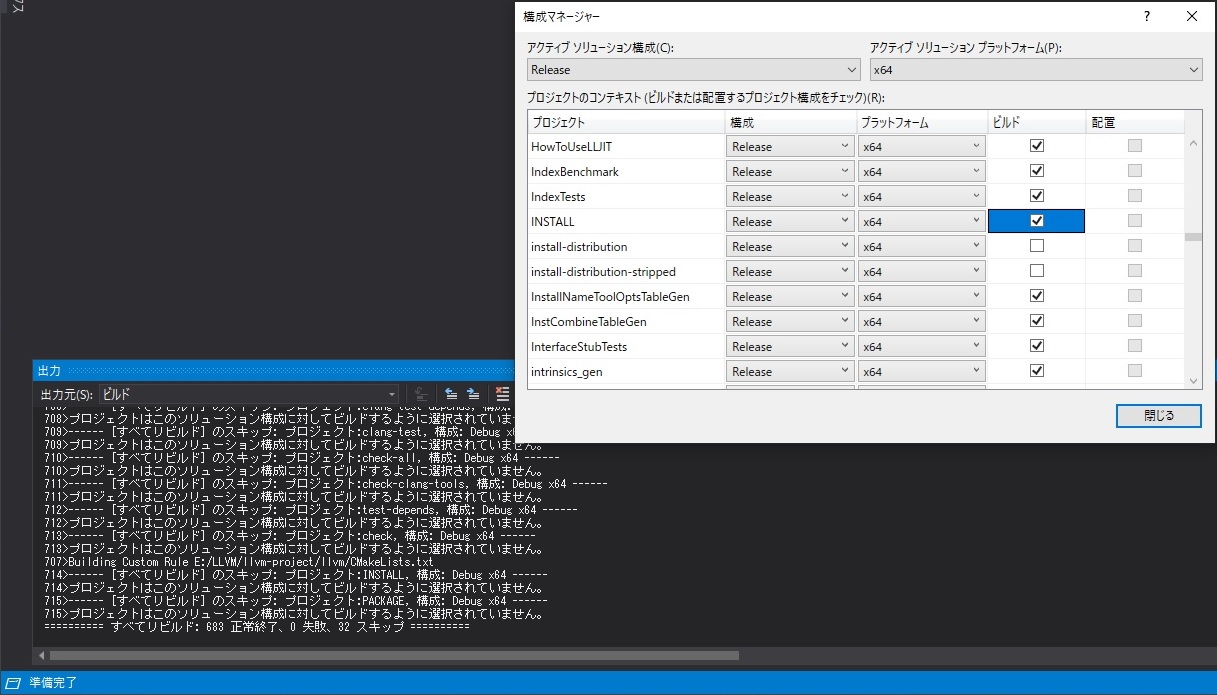1217x695 pixels.
Task: Go to previous message in build output
Action: pos(451,393)
